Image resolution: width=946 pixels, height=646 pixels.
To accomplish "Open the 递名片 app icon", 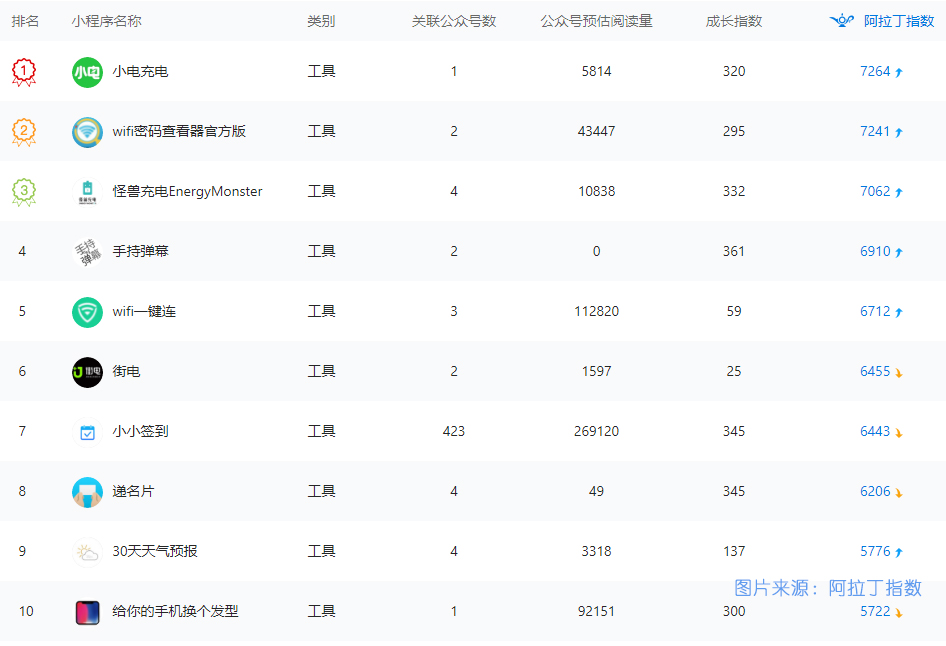I will point(87,492).
